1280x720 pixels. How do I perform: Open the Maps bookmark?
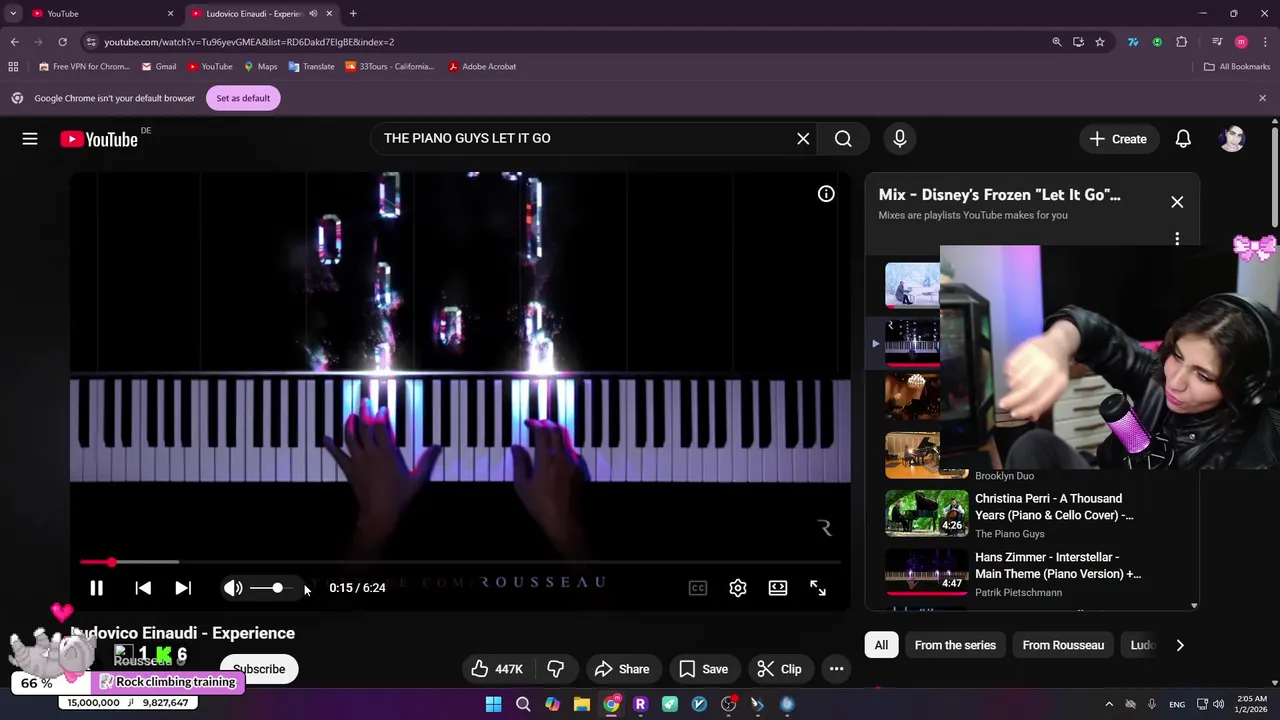point(260,67)
